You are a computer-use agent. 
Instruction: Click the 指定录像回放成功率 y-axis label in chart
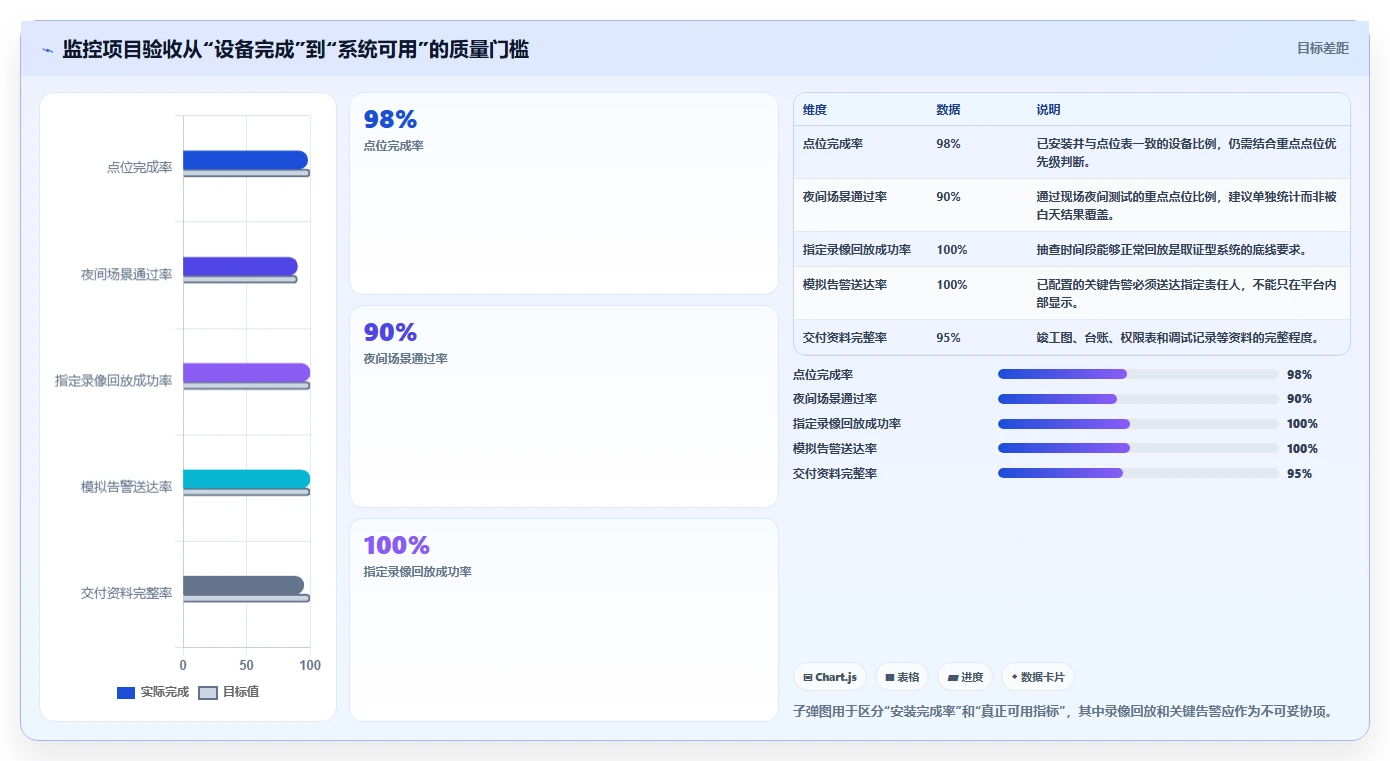point(113,381)
